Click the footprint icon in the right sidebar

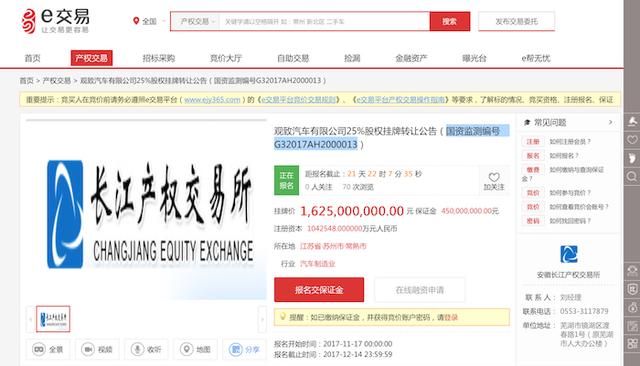(632, 158)
